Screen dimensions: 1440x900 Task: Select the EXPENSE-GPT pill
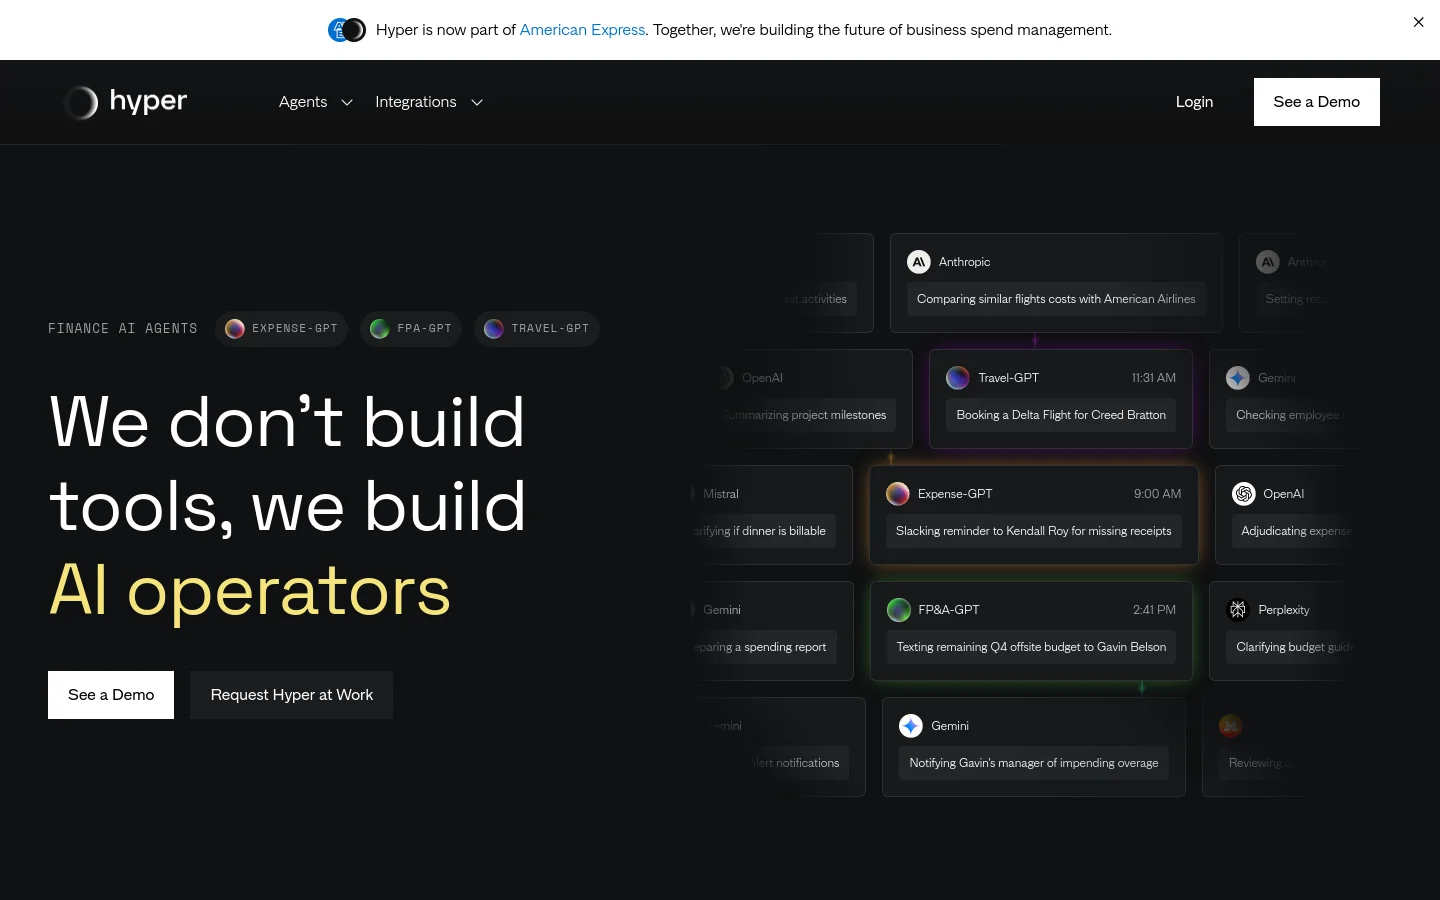point(282,328)
